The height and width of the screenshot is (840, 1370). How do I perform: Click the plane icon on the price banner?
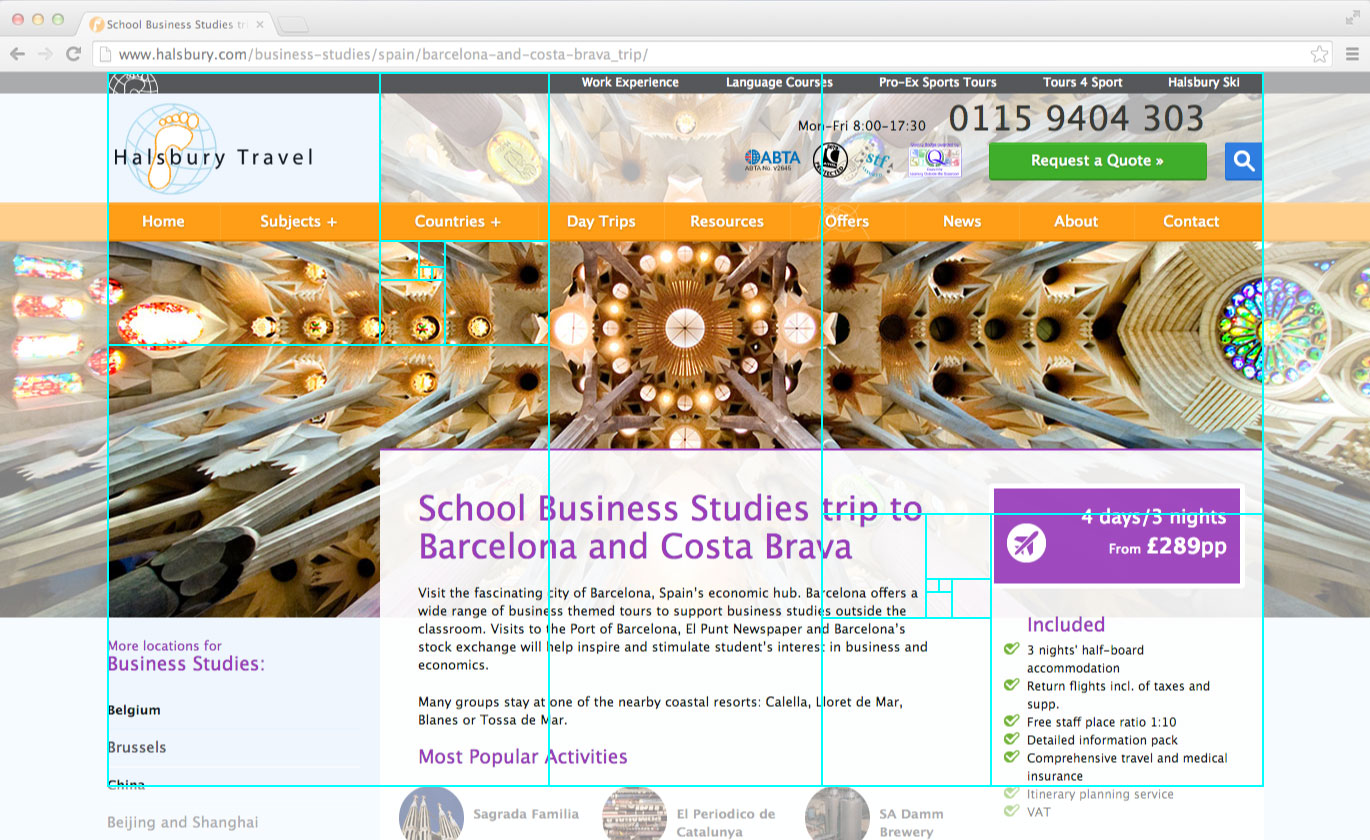tap(1026, 545)
